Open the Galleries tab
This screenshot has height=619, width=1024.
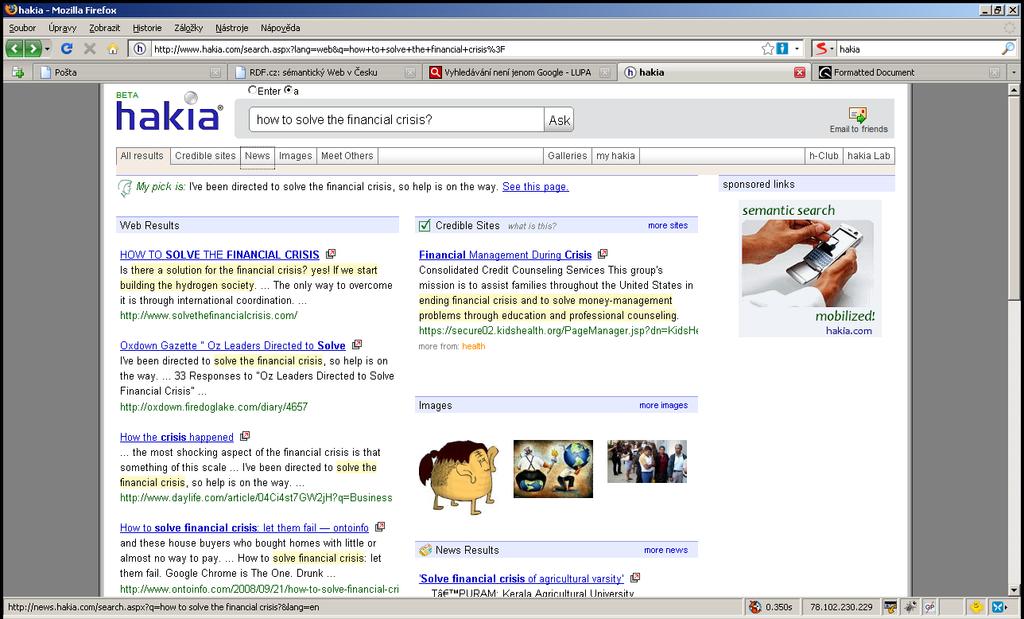(x=568, y=156)
